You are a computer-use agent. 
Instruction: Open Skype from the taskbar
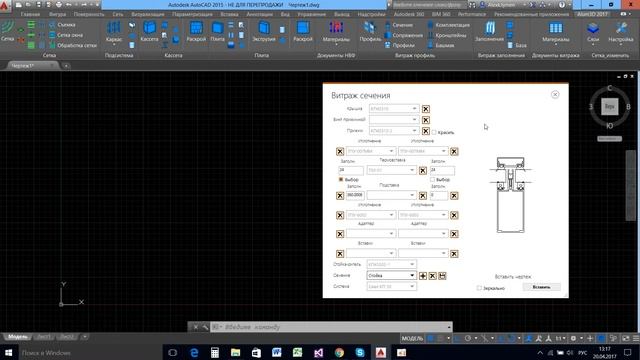pos(360,352)
